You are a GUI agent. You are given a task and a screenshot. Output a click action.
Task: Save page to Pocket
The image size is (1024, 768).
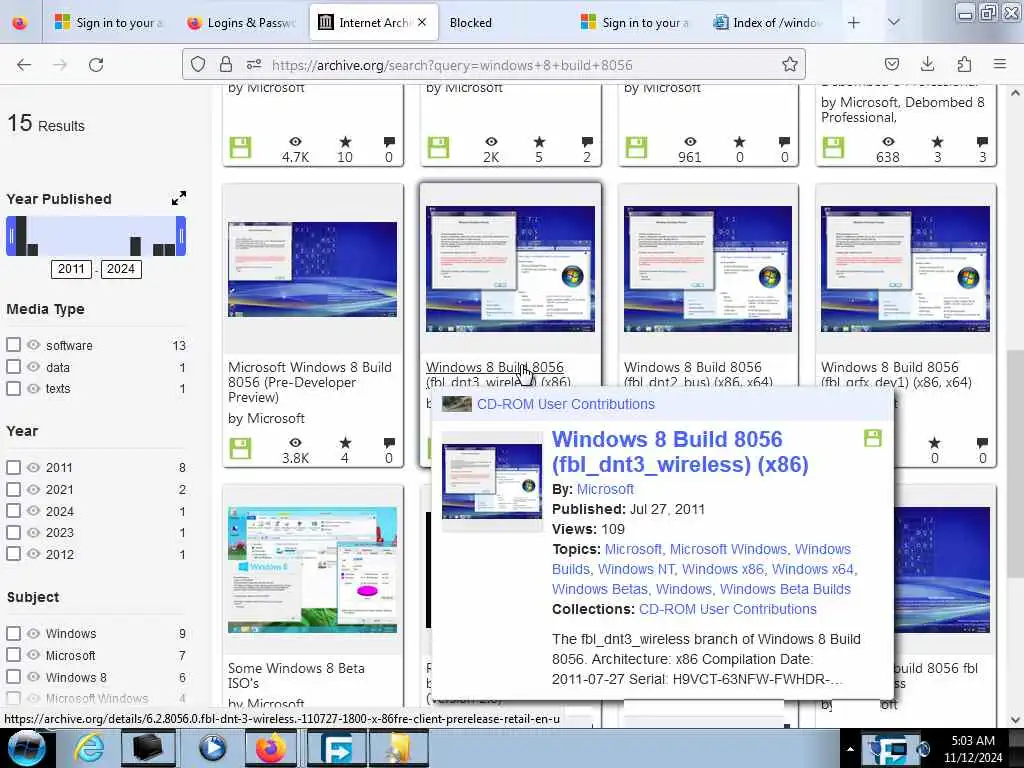(x=891, y=64)
